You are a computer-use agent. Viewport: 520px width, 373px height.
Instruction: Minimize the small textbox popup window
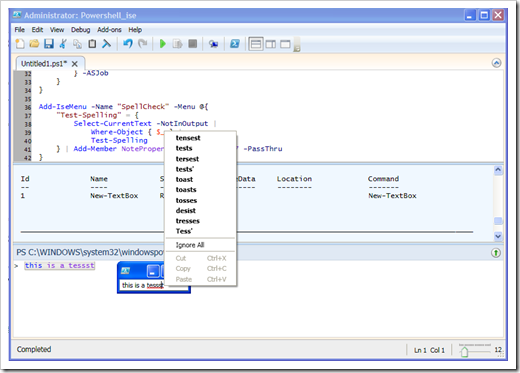153,271
